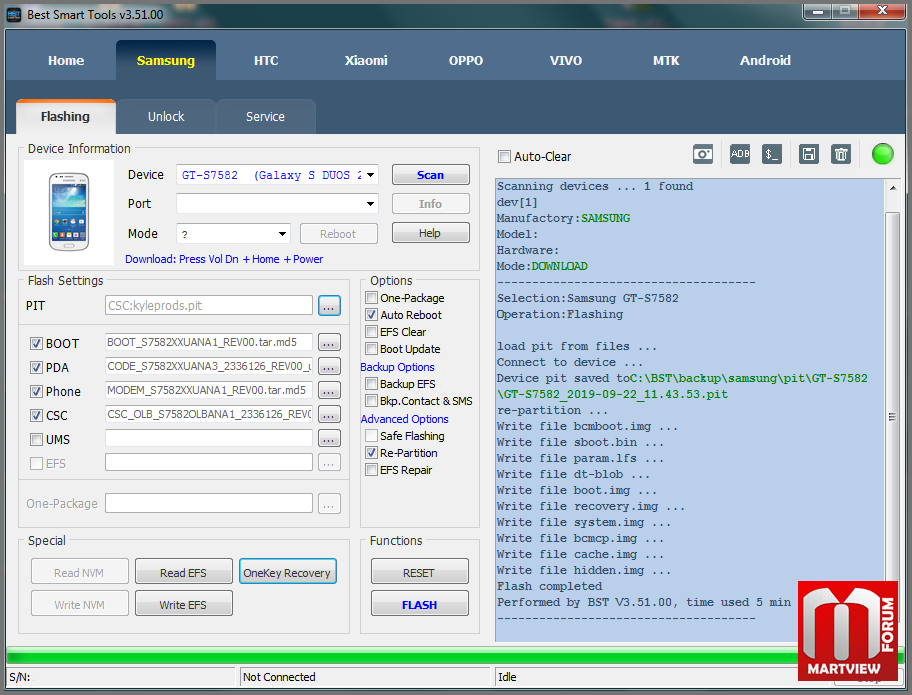Enable EFS Repair option
Image resolution: width=912 pixels, height=695 pixels.
point(372,469)
